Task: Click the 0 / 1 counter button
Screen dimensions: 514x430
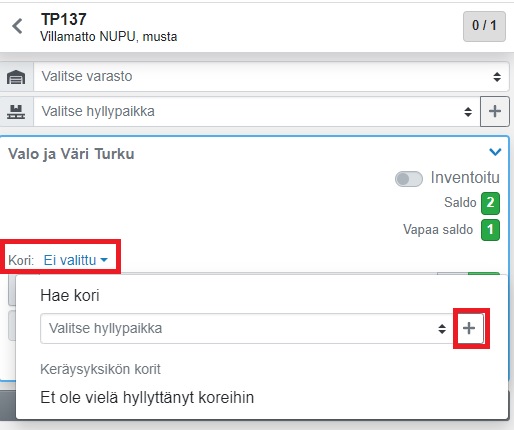Action: click(484, 26)
